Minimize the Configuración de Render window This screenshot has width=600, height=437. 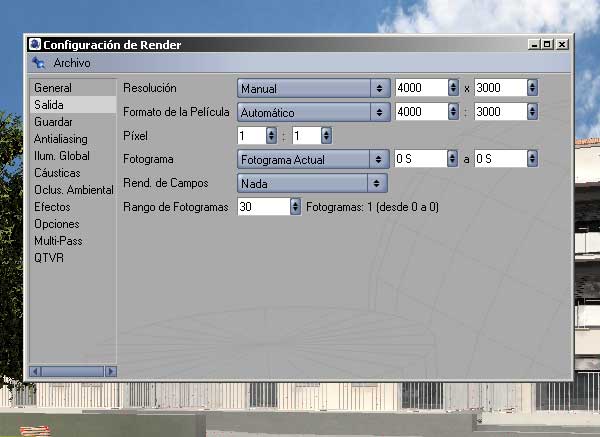tap(534, 44)
